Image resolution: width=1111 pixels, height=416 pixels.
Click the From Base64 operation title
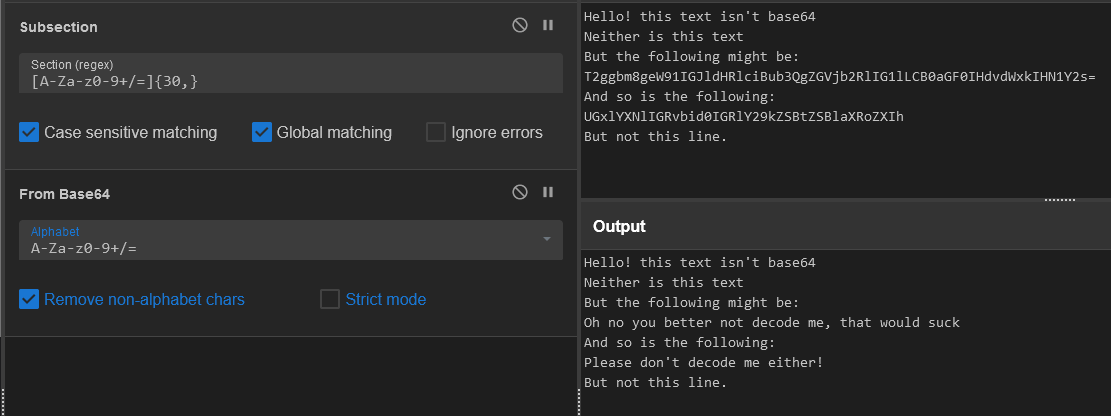(x=65, y=194)
